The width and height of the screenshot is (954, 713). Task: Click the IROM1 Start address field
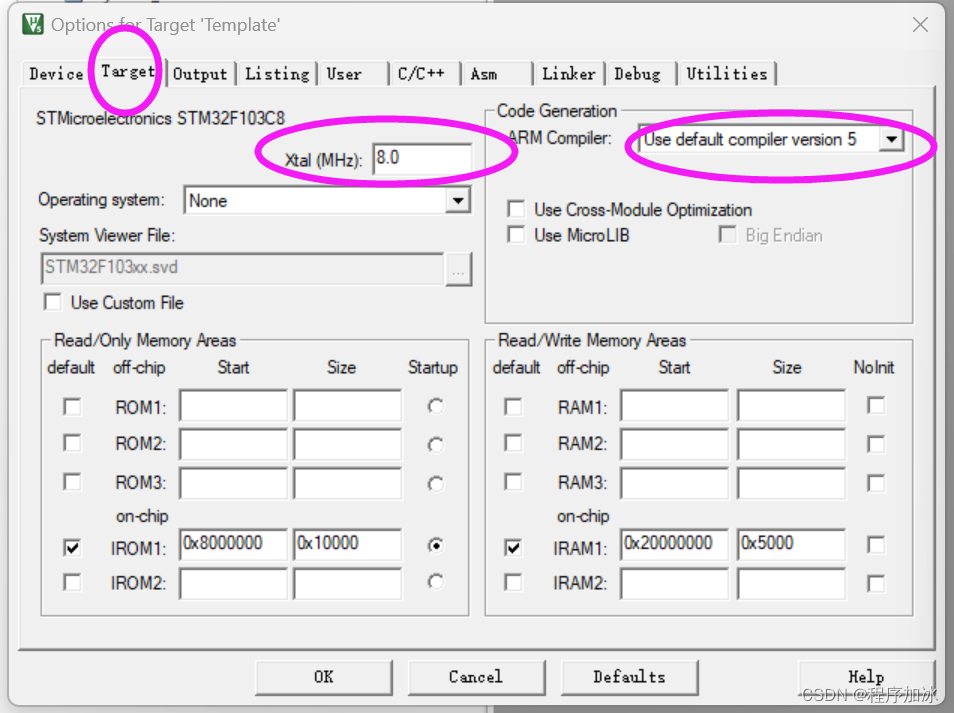tap(234, 544)
